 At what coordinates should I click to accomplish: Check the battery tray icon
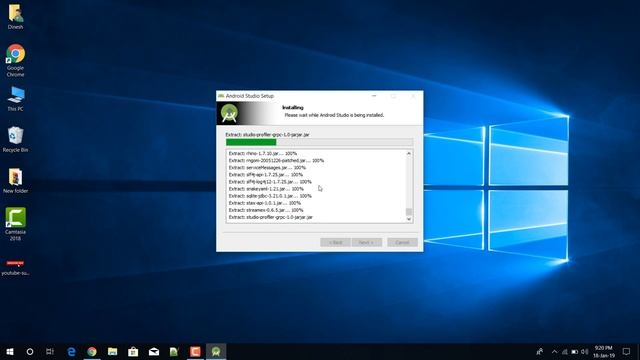[x=575, y=351]
